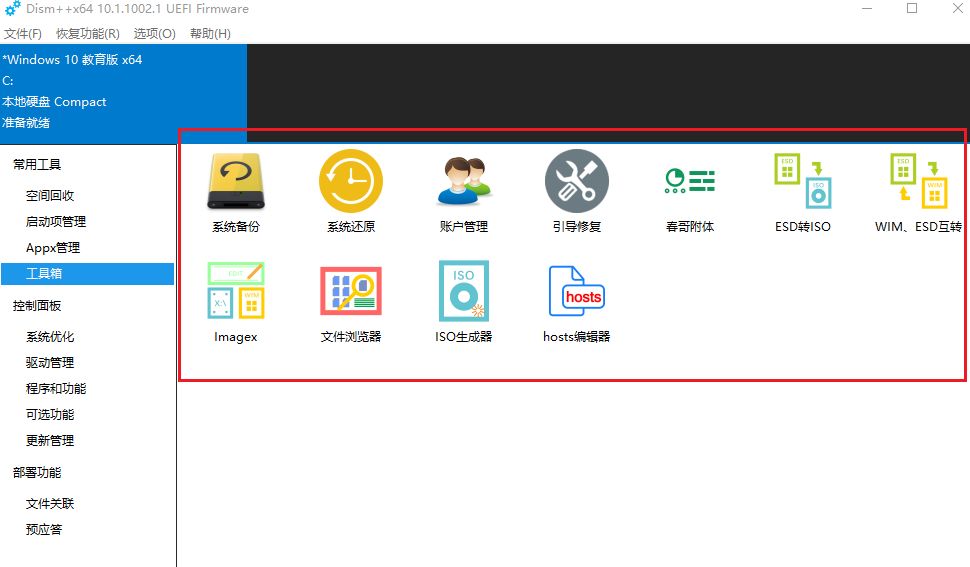970x567 pixels.
Task: Maximize the Dism++ window
Action: click(912, 9)
